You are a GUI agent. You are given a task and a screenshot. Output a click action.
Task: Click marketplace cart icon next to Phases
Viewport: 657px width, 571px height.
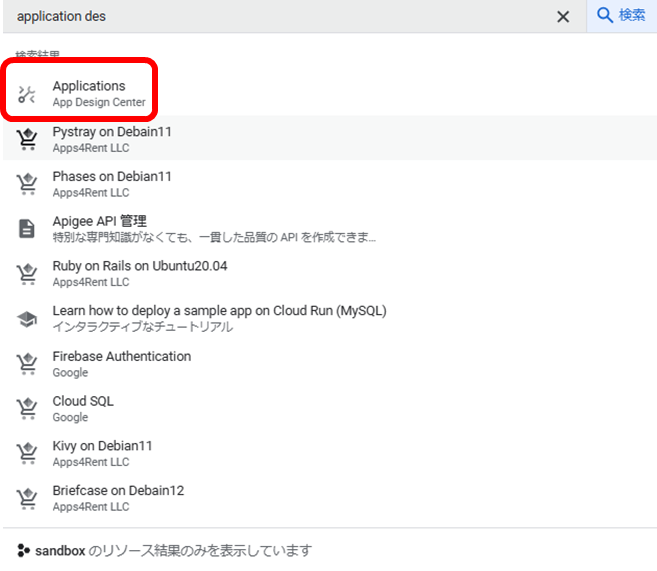(x=27, y=184)
